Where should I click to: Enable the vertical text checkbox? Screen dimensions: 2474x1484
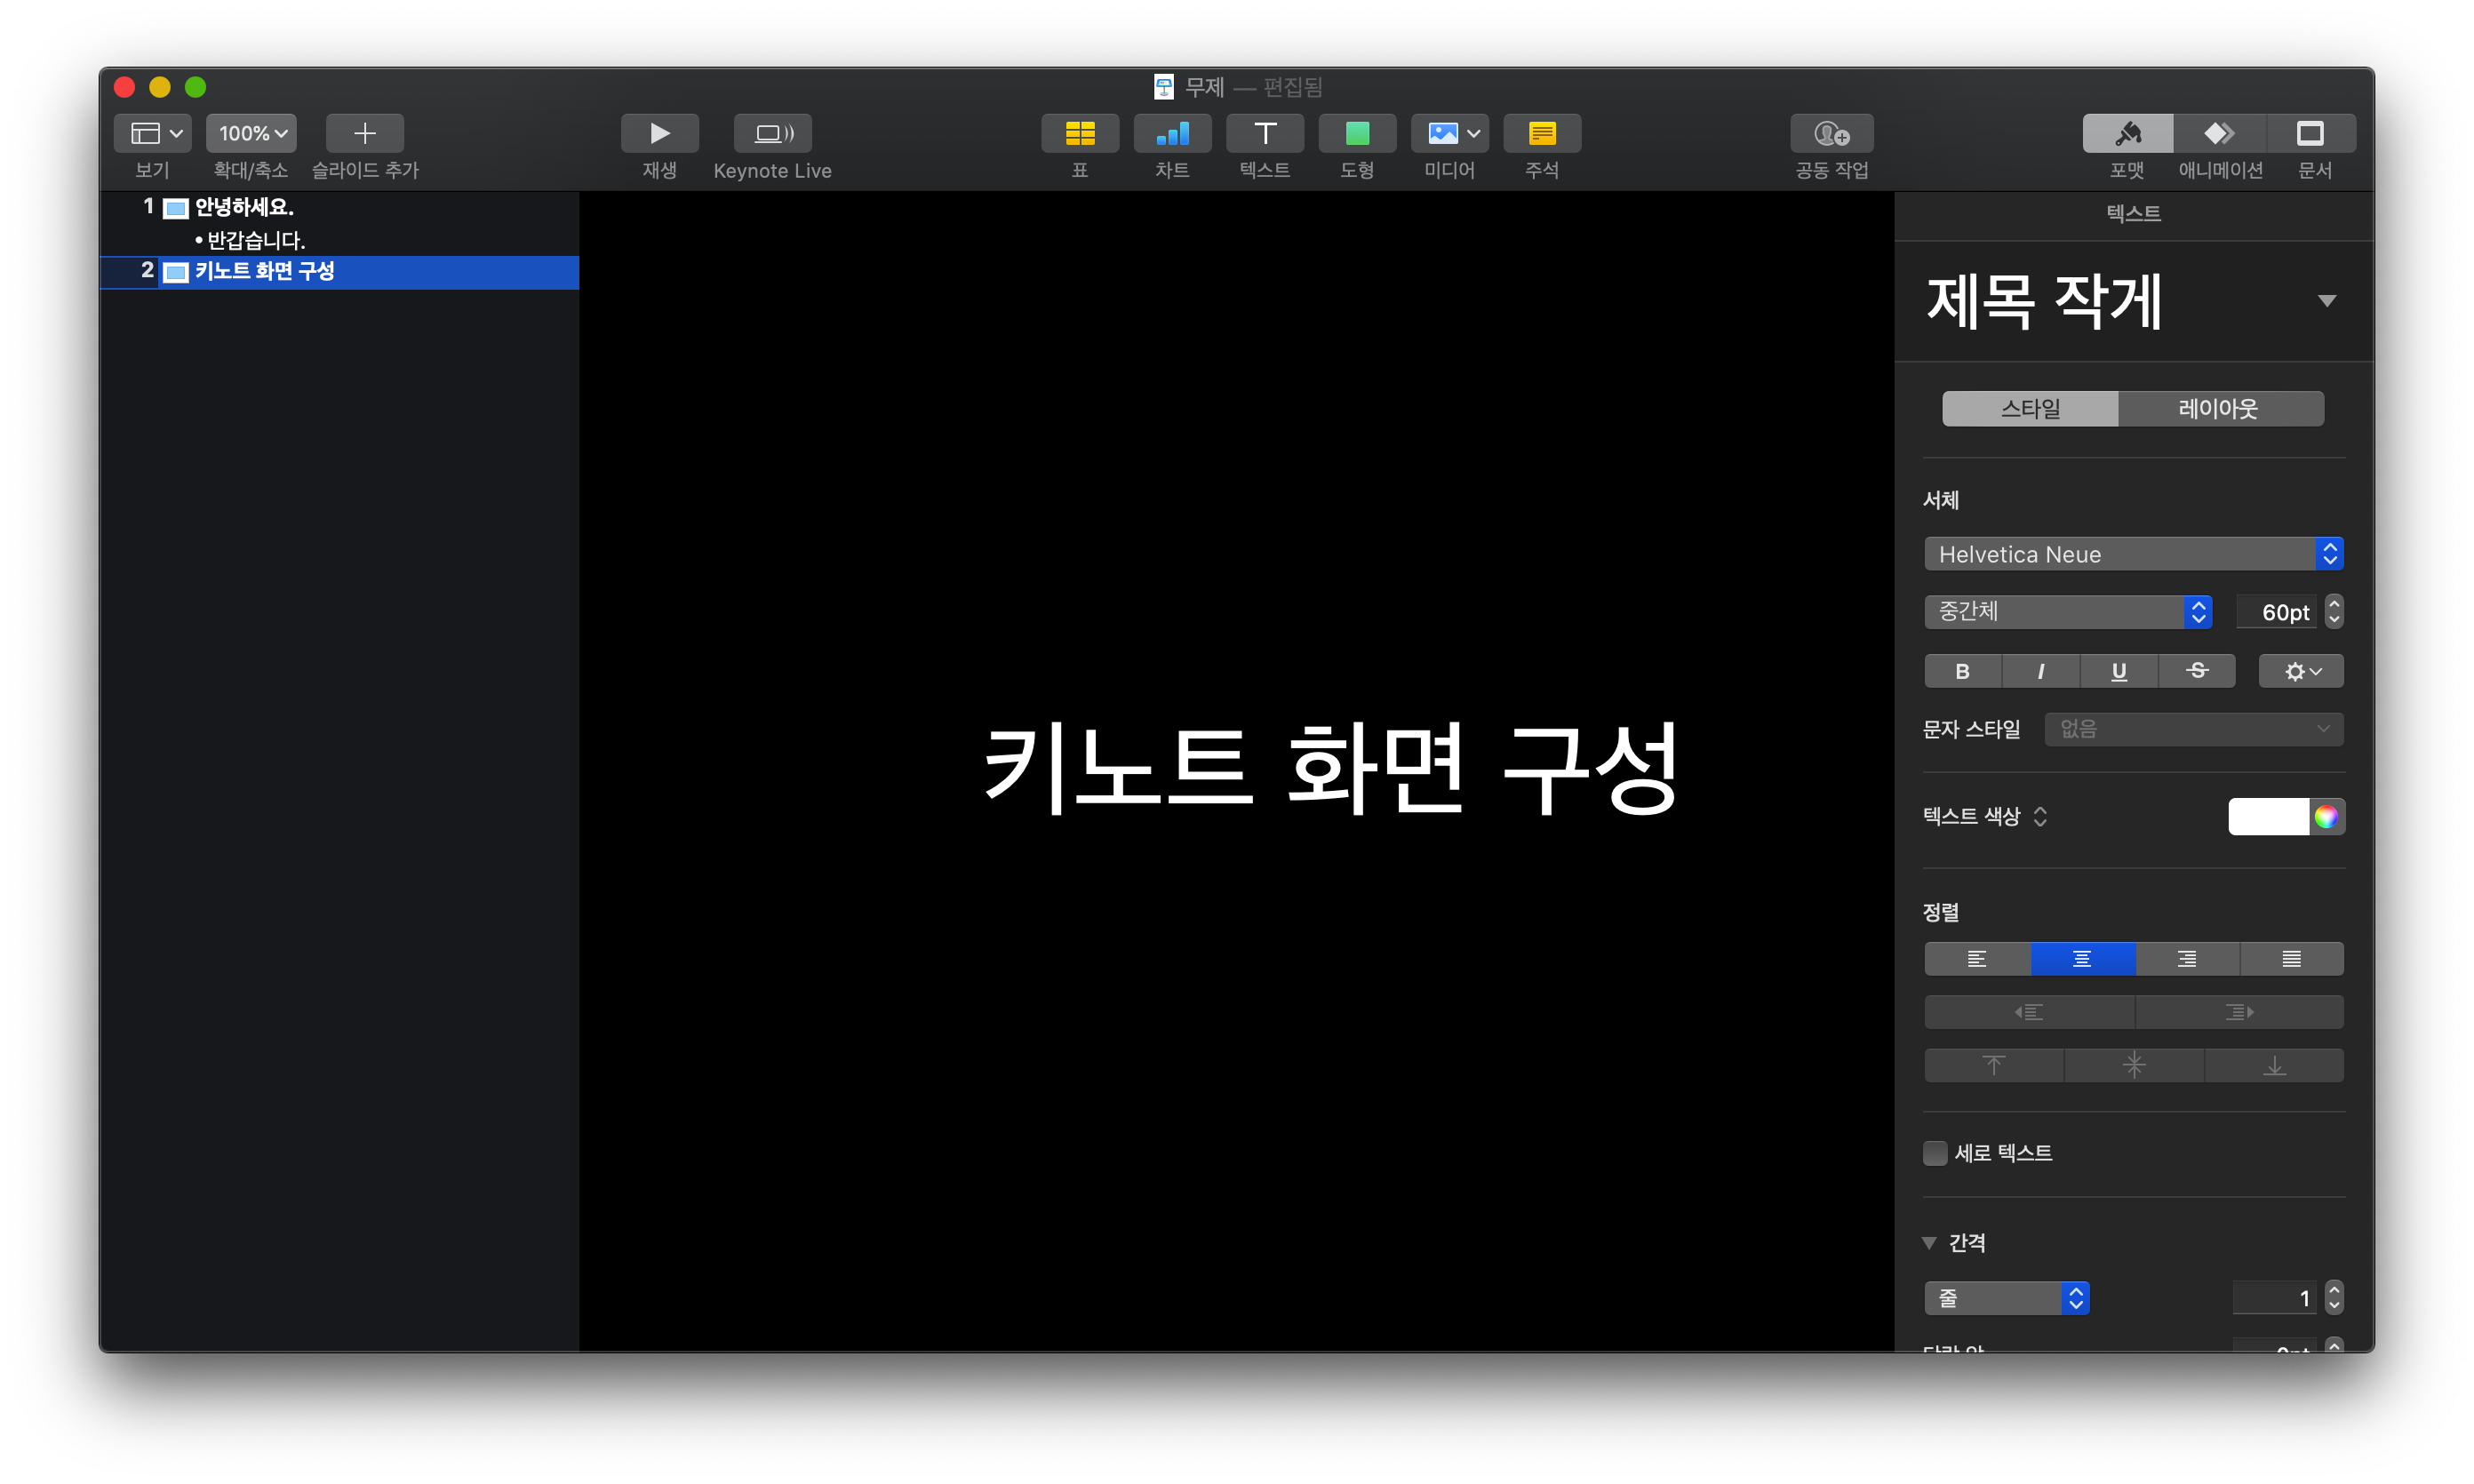click(1935, 1153)
